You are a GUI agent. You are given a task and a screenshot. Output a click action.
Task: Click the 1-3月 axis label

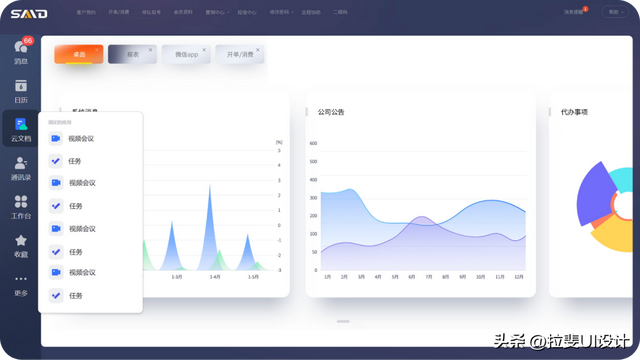[176, 277]
